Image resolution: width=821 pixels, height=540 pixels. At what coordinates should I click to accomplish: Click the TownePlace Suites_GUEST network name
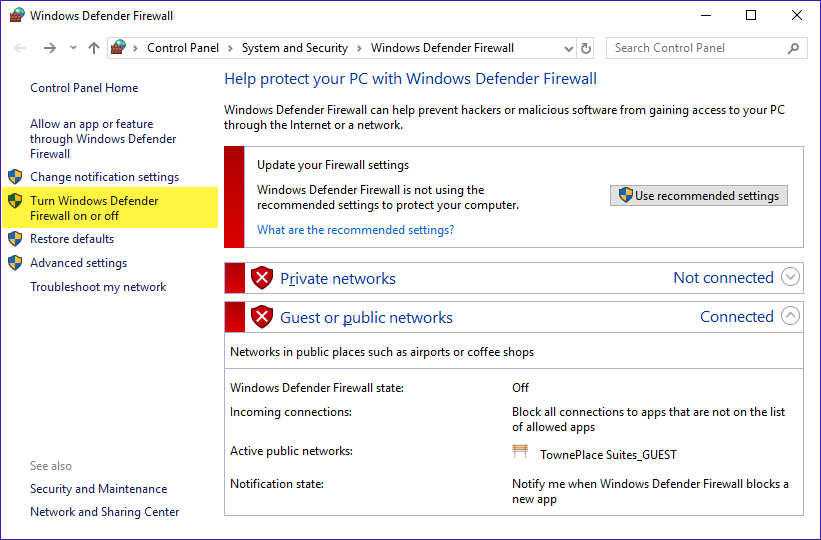point(608,455)
